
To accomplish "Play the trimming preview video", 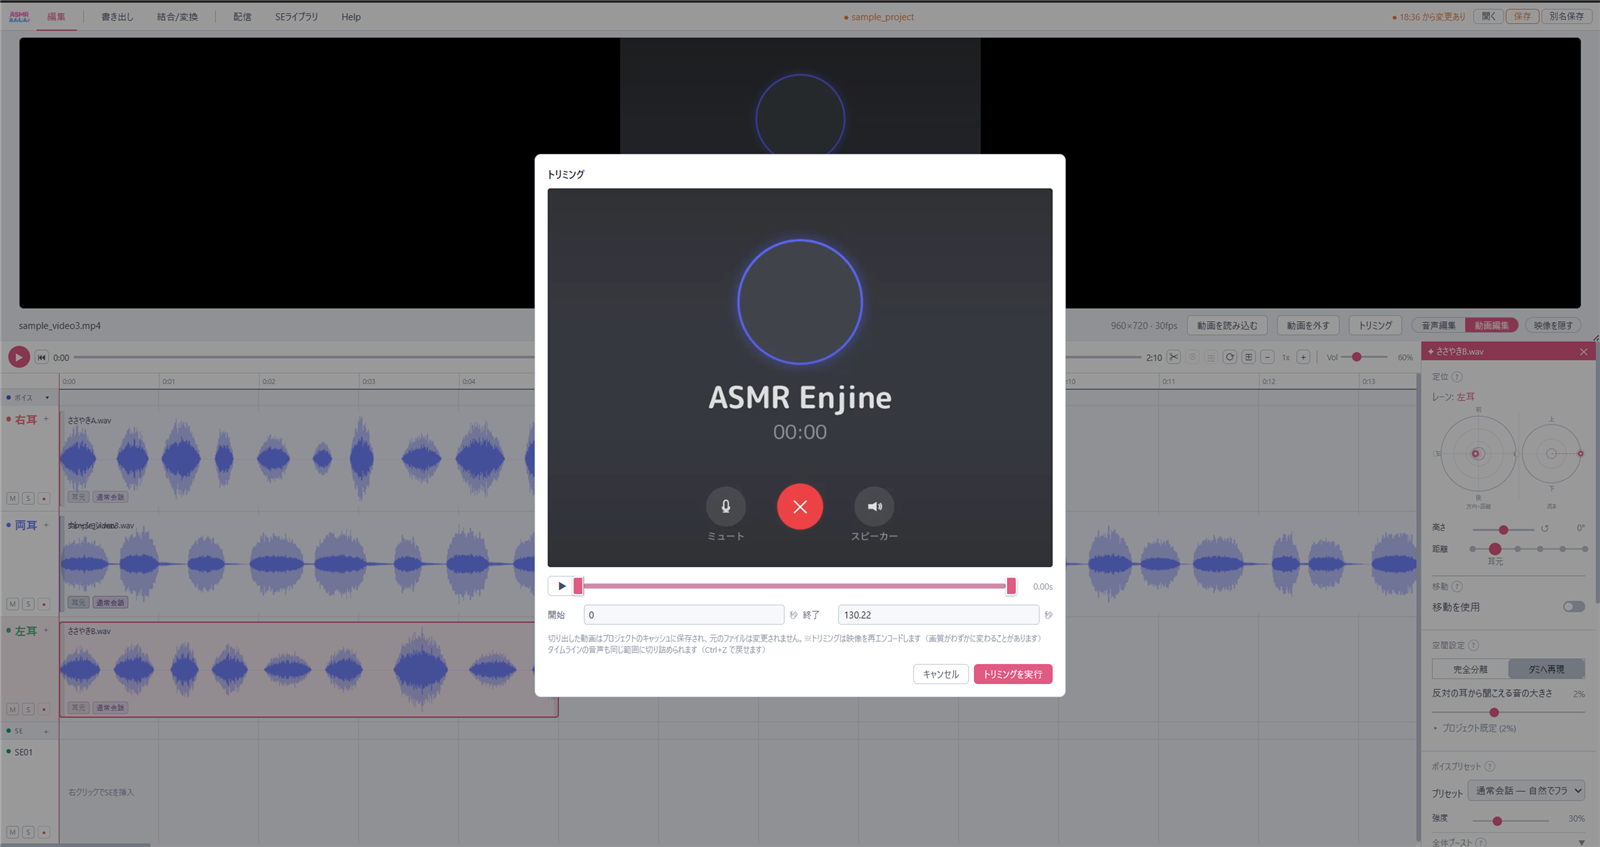I will 561,586.
